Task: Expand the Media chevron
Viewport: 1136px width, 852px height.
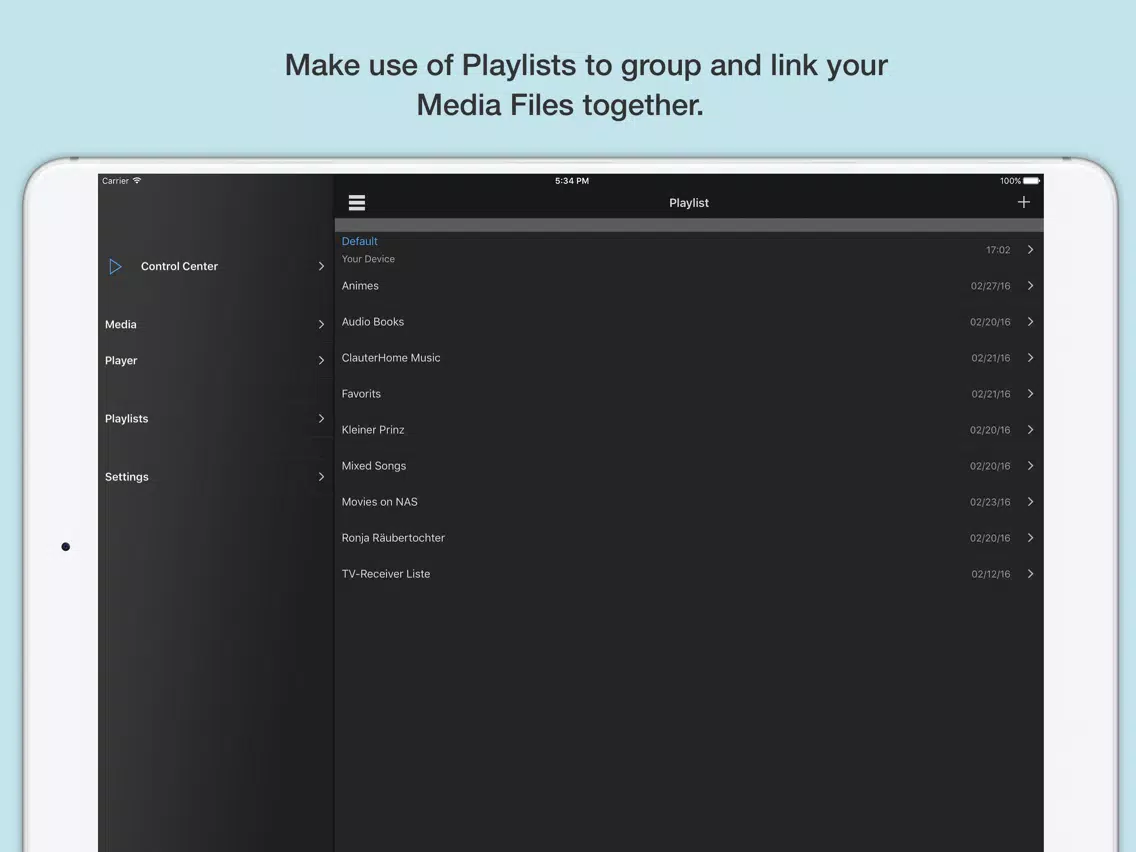Action: point(321,324)
